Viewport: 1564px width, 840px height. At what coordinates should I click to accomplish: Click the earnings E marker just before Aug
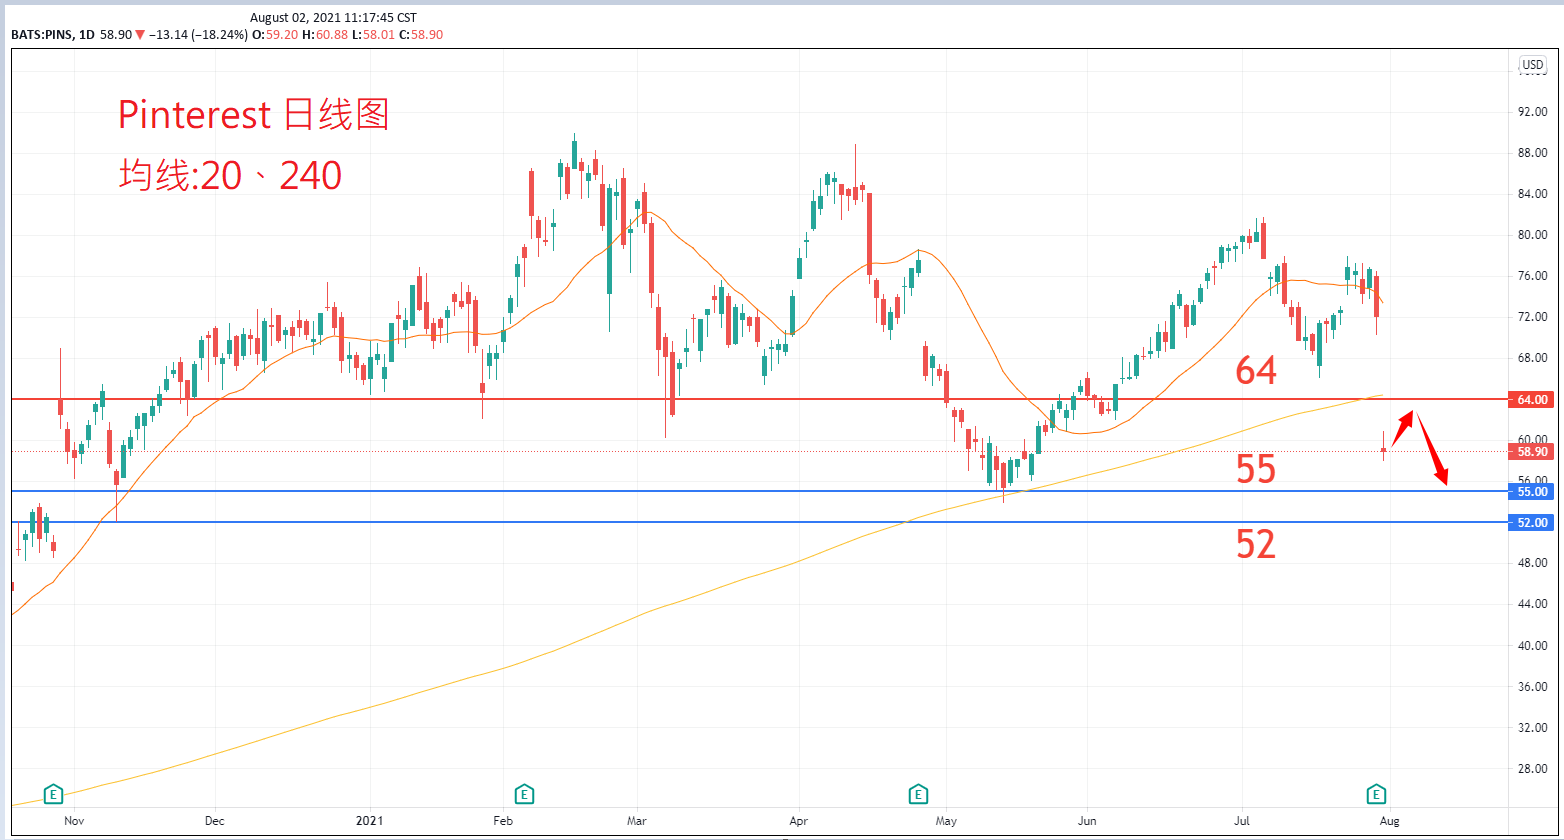[1376, 796]
